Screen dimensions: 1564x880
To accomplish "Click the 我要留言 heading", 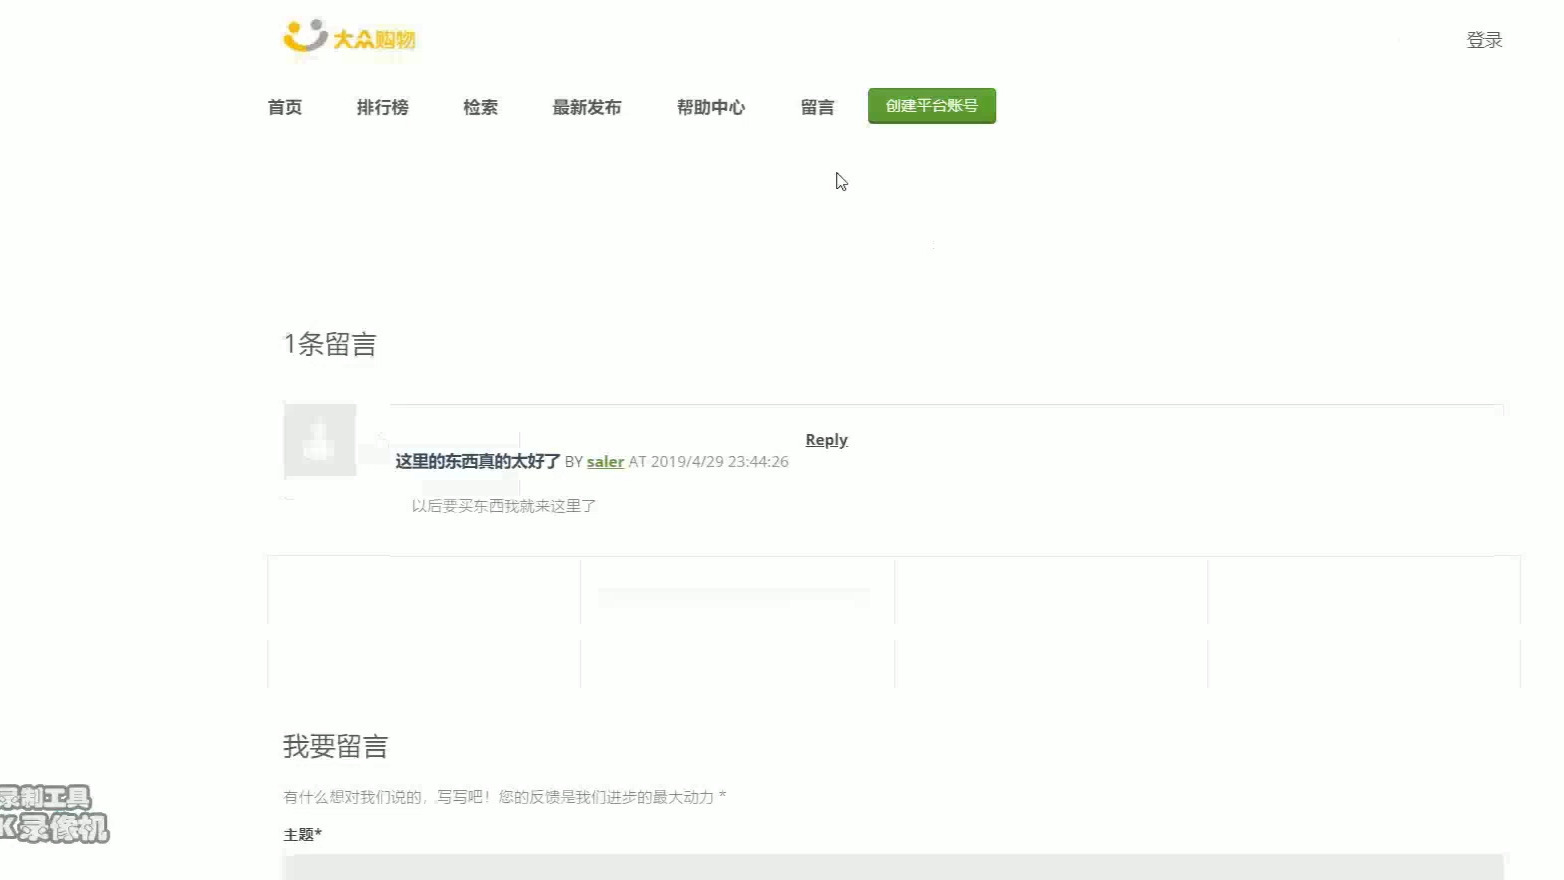I will click(336, 746).
